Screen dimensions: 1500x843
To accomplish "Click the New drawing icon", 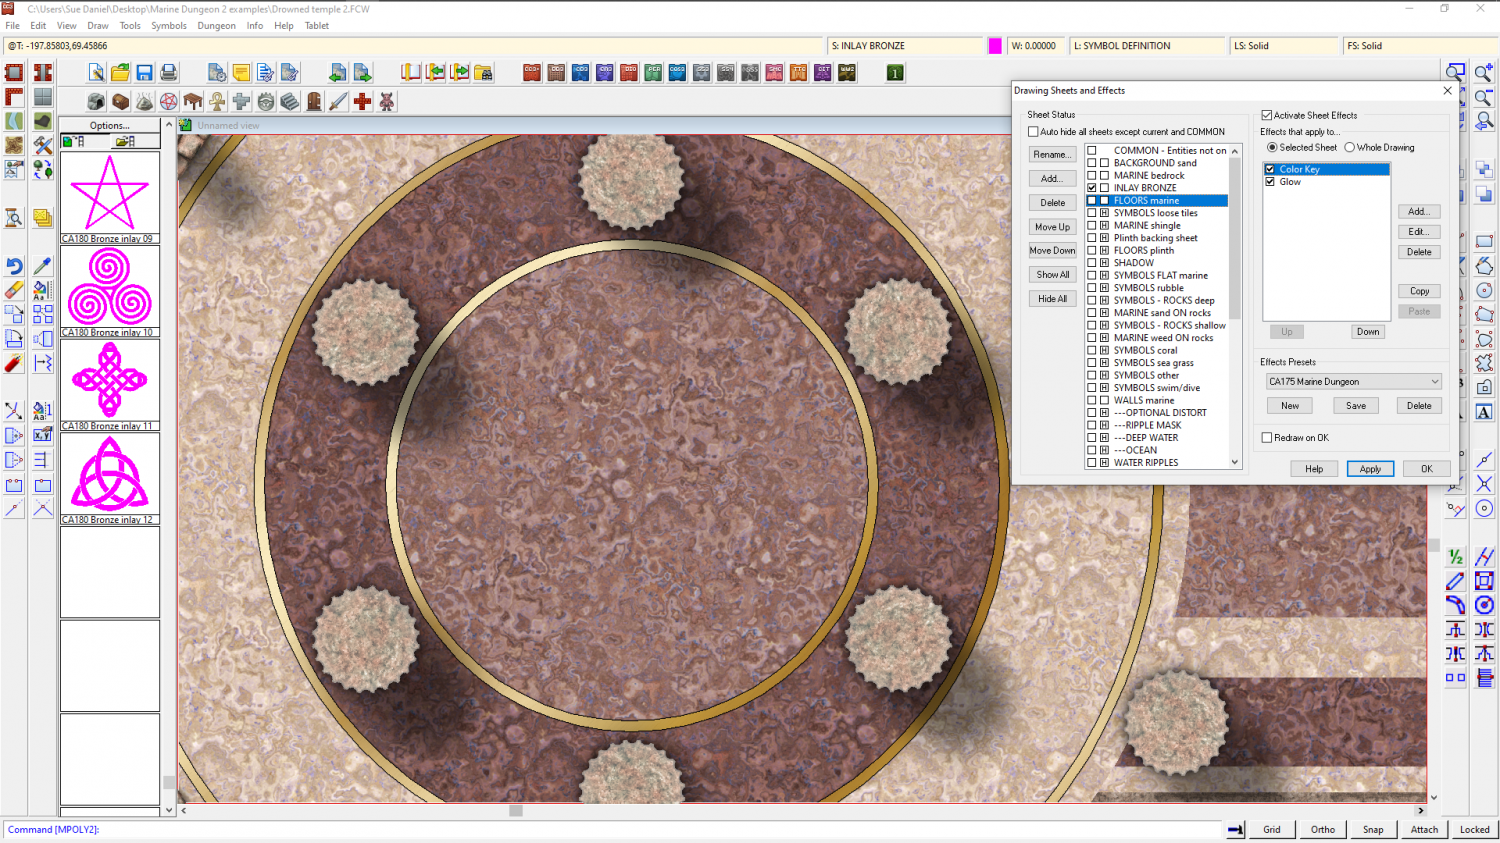I will point(96,72).
